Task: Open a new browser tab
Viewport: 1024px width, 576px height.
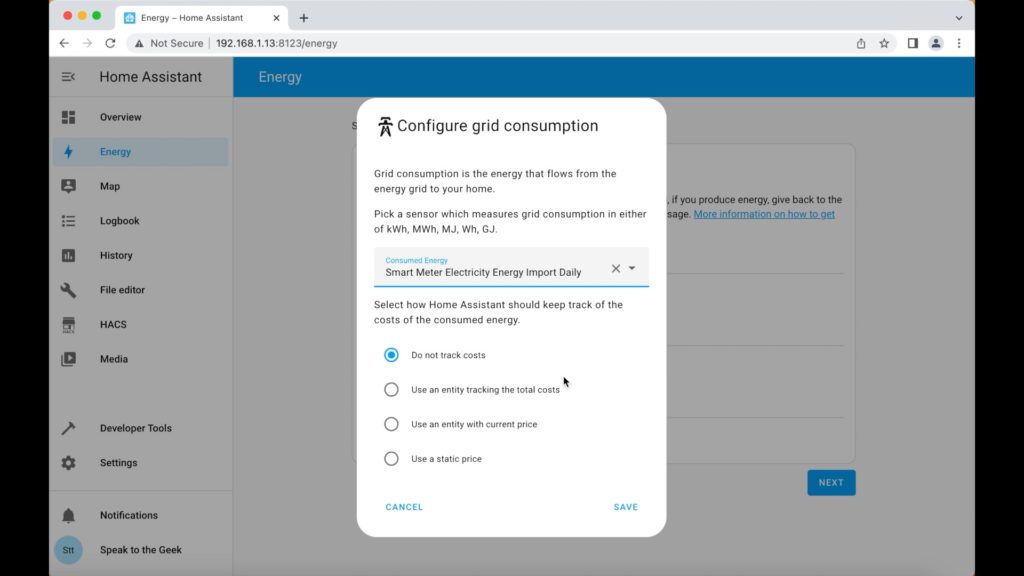Action: (x=304, y=18)
